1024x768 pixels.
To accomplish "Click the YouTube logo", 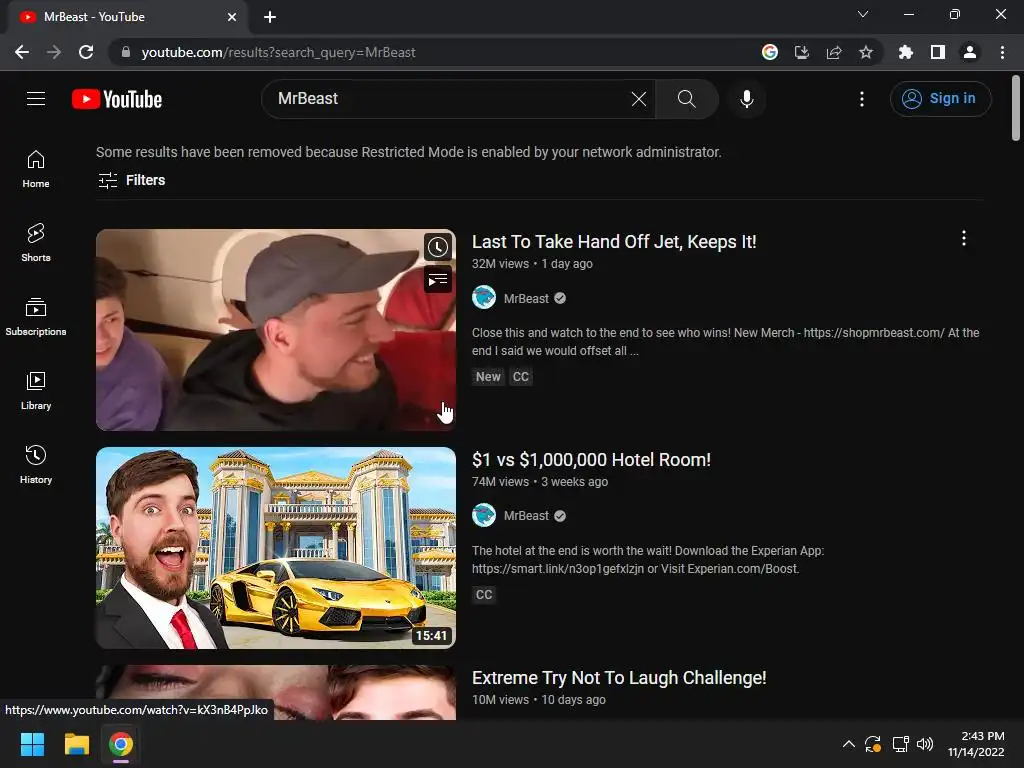I will click(x=117, y=99).
